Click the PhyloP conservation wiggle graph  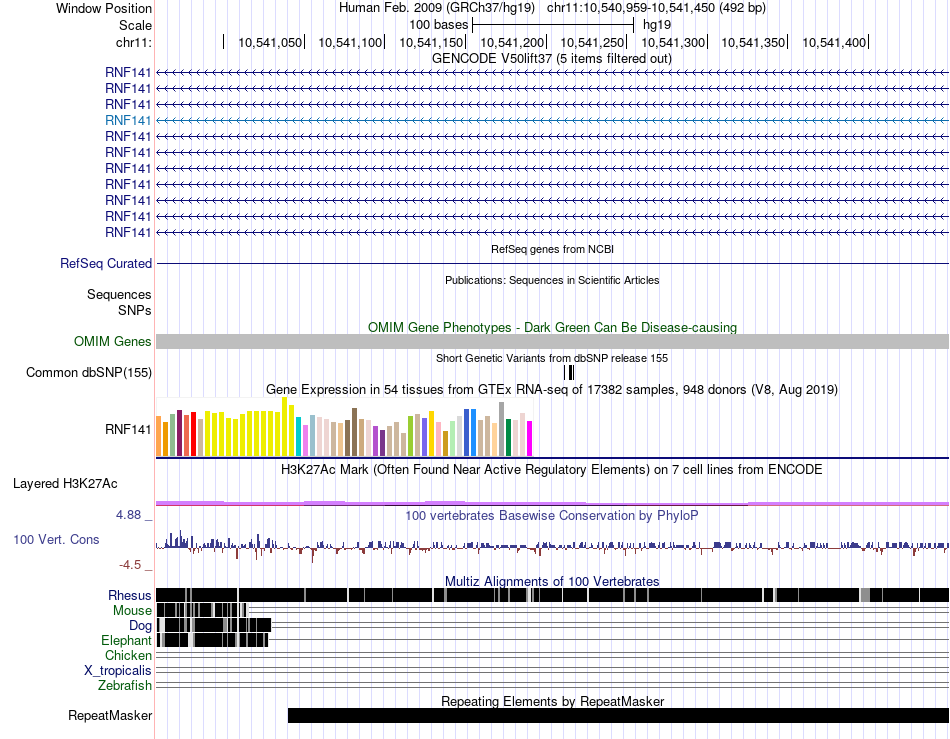[552, 545]
